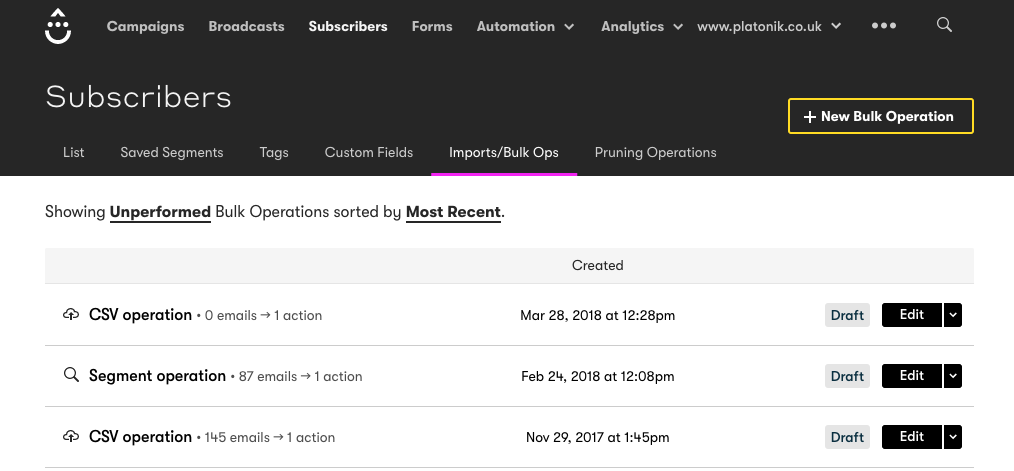Expand the Analytics menu
This screenshot has width=1014, height=471.
tap(641, 27)
